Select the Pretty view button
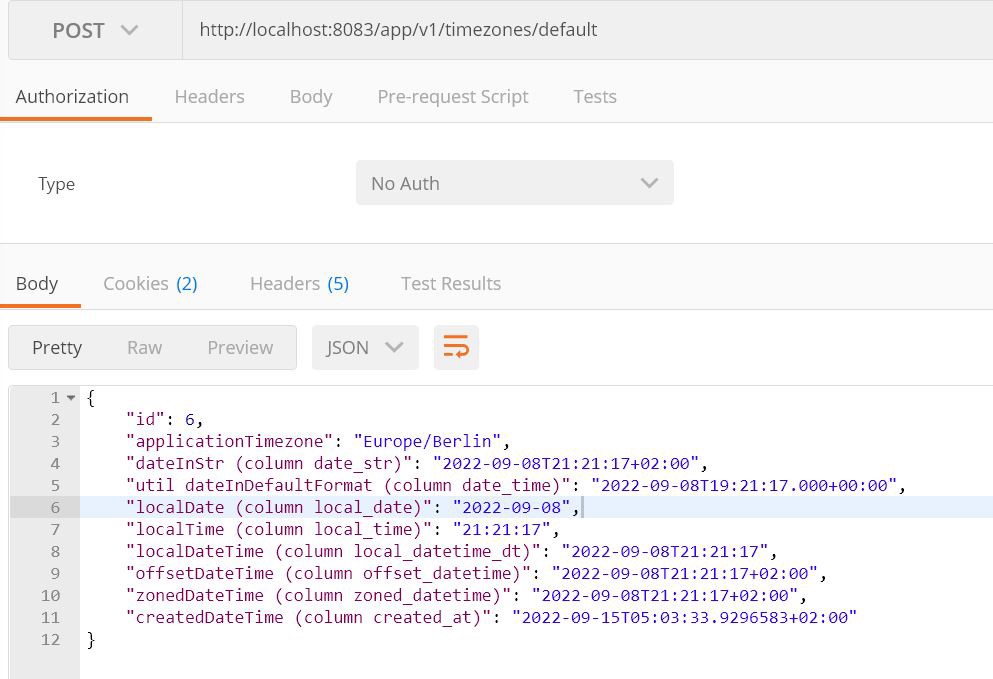Image resolution: width=993 pixels, height=679 pixels. point(57,347)
